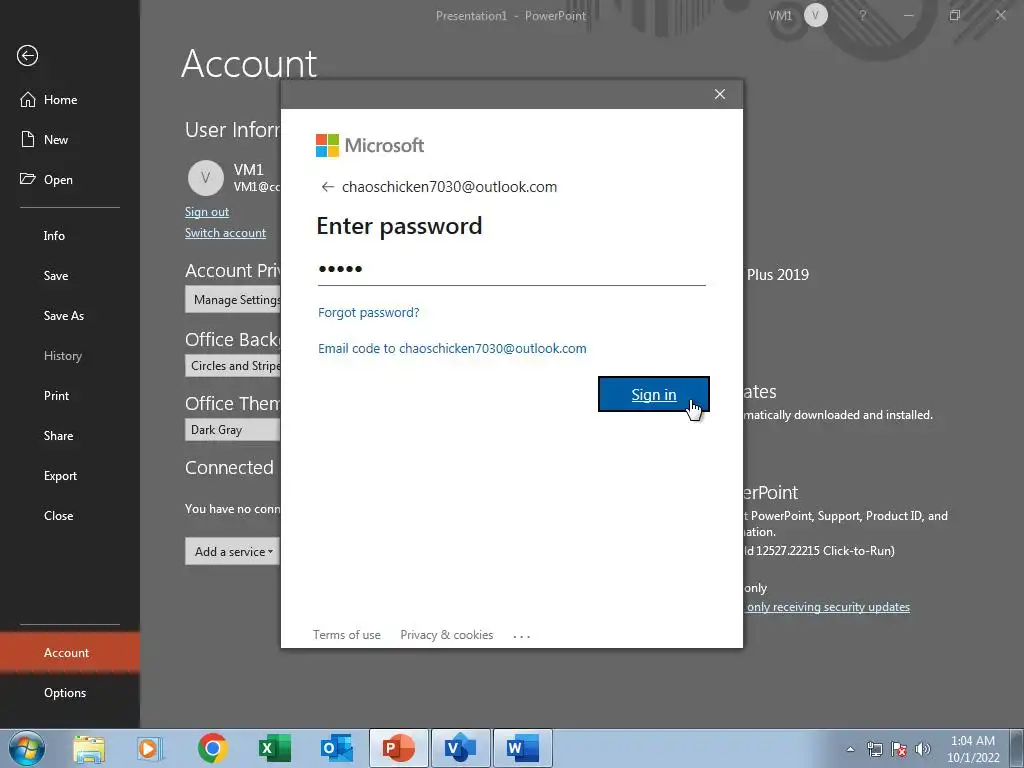The image size is (1024, 768).
Task: Click the more options ellipsis in dialog footer
Action: [522, 635]
